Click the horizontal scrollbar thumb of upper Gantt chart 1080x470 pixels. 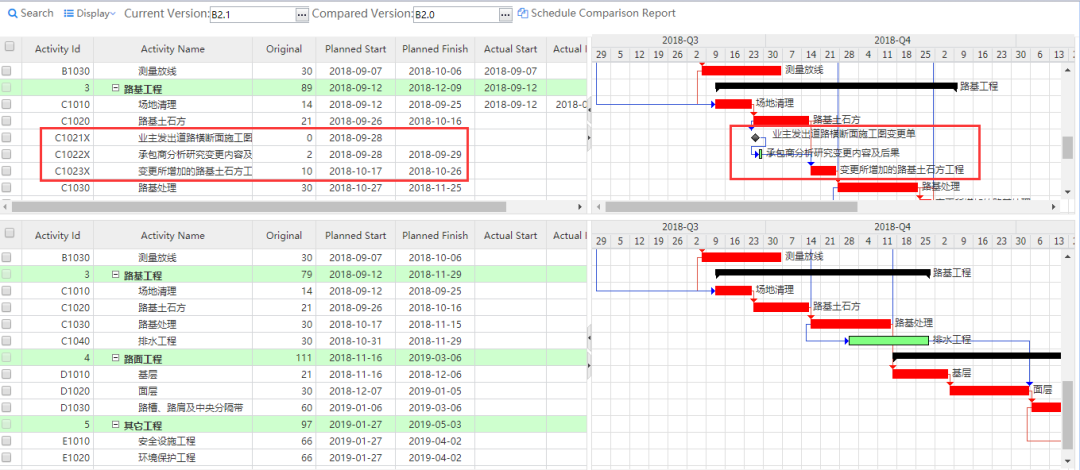[731, 206]
